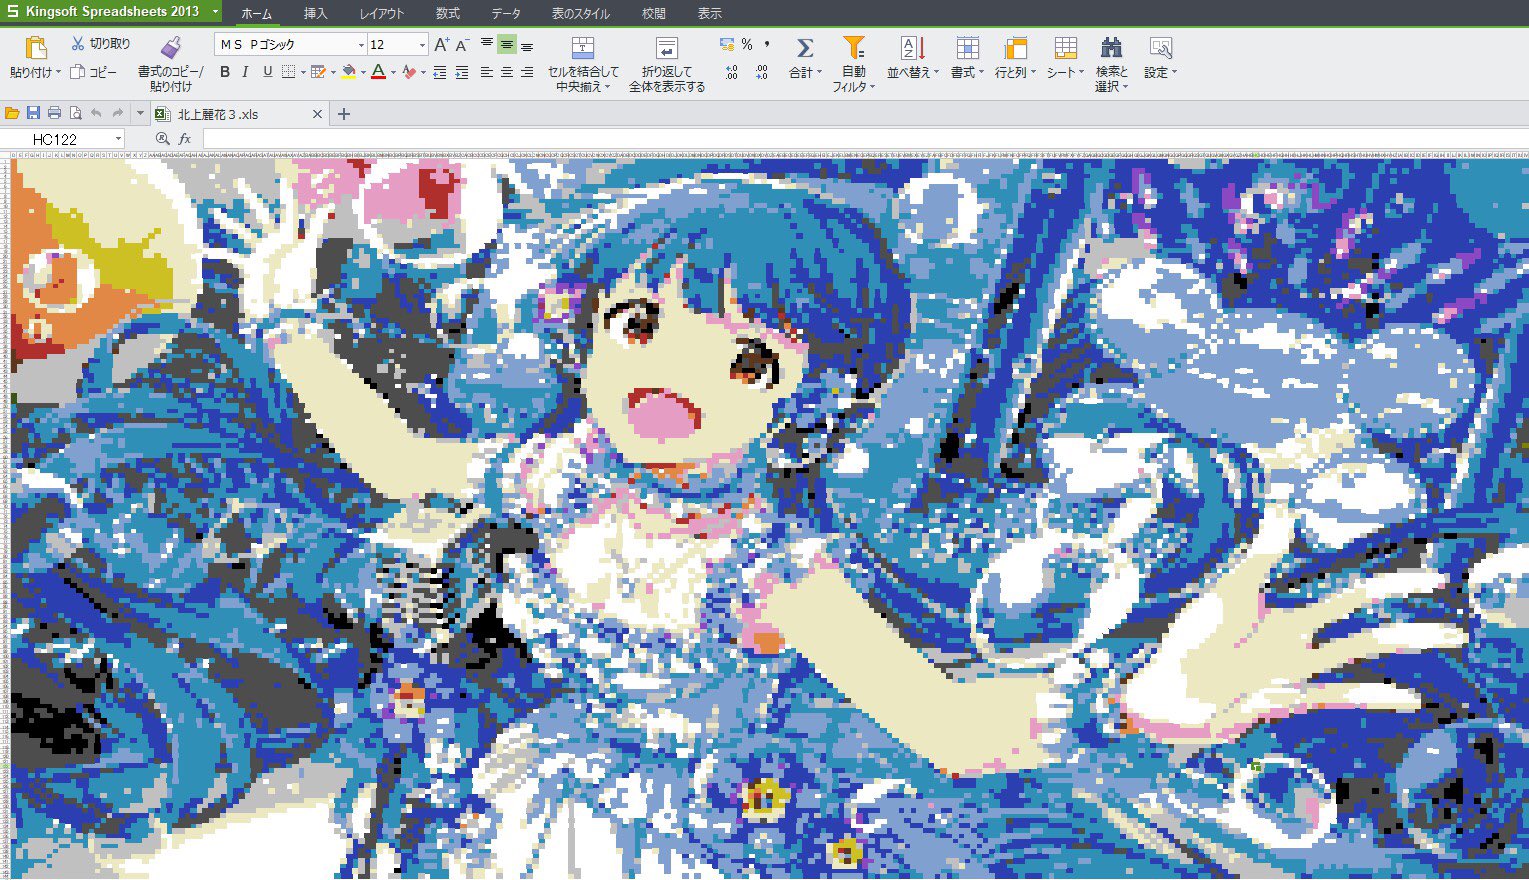
Task: Open rows and columns (行と列) icon
Action: point(1015,48)
